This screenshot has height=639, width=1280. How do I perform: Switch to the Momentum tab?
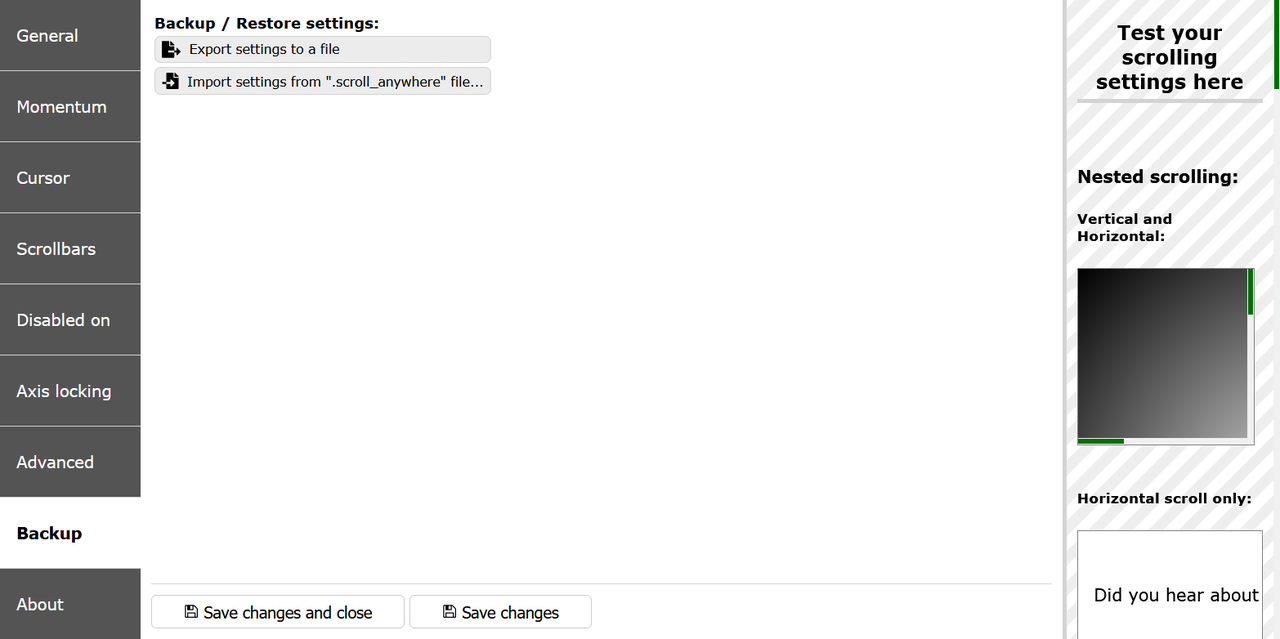pos(70,106)
